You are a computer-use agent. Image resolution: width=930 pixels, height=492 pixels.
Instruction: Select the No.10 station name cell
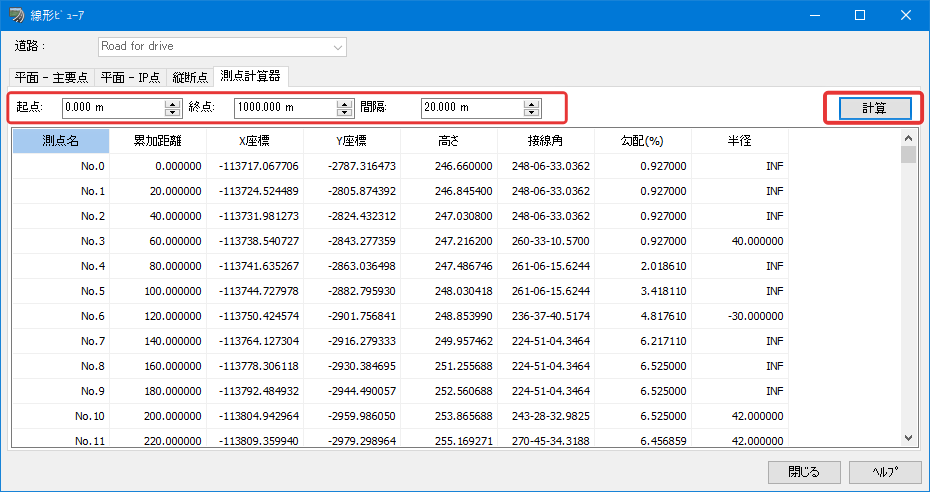tap(60, 416)
